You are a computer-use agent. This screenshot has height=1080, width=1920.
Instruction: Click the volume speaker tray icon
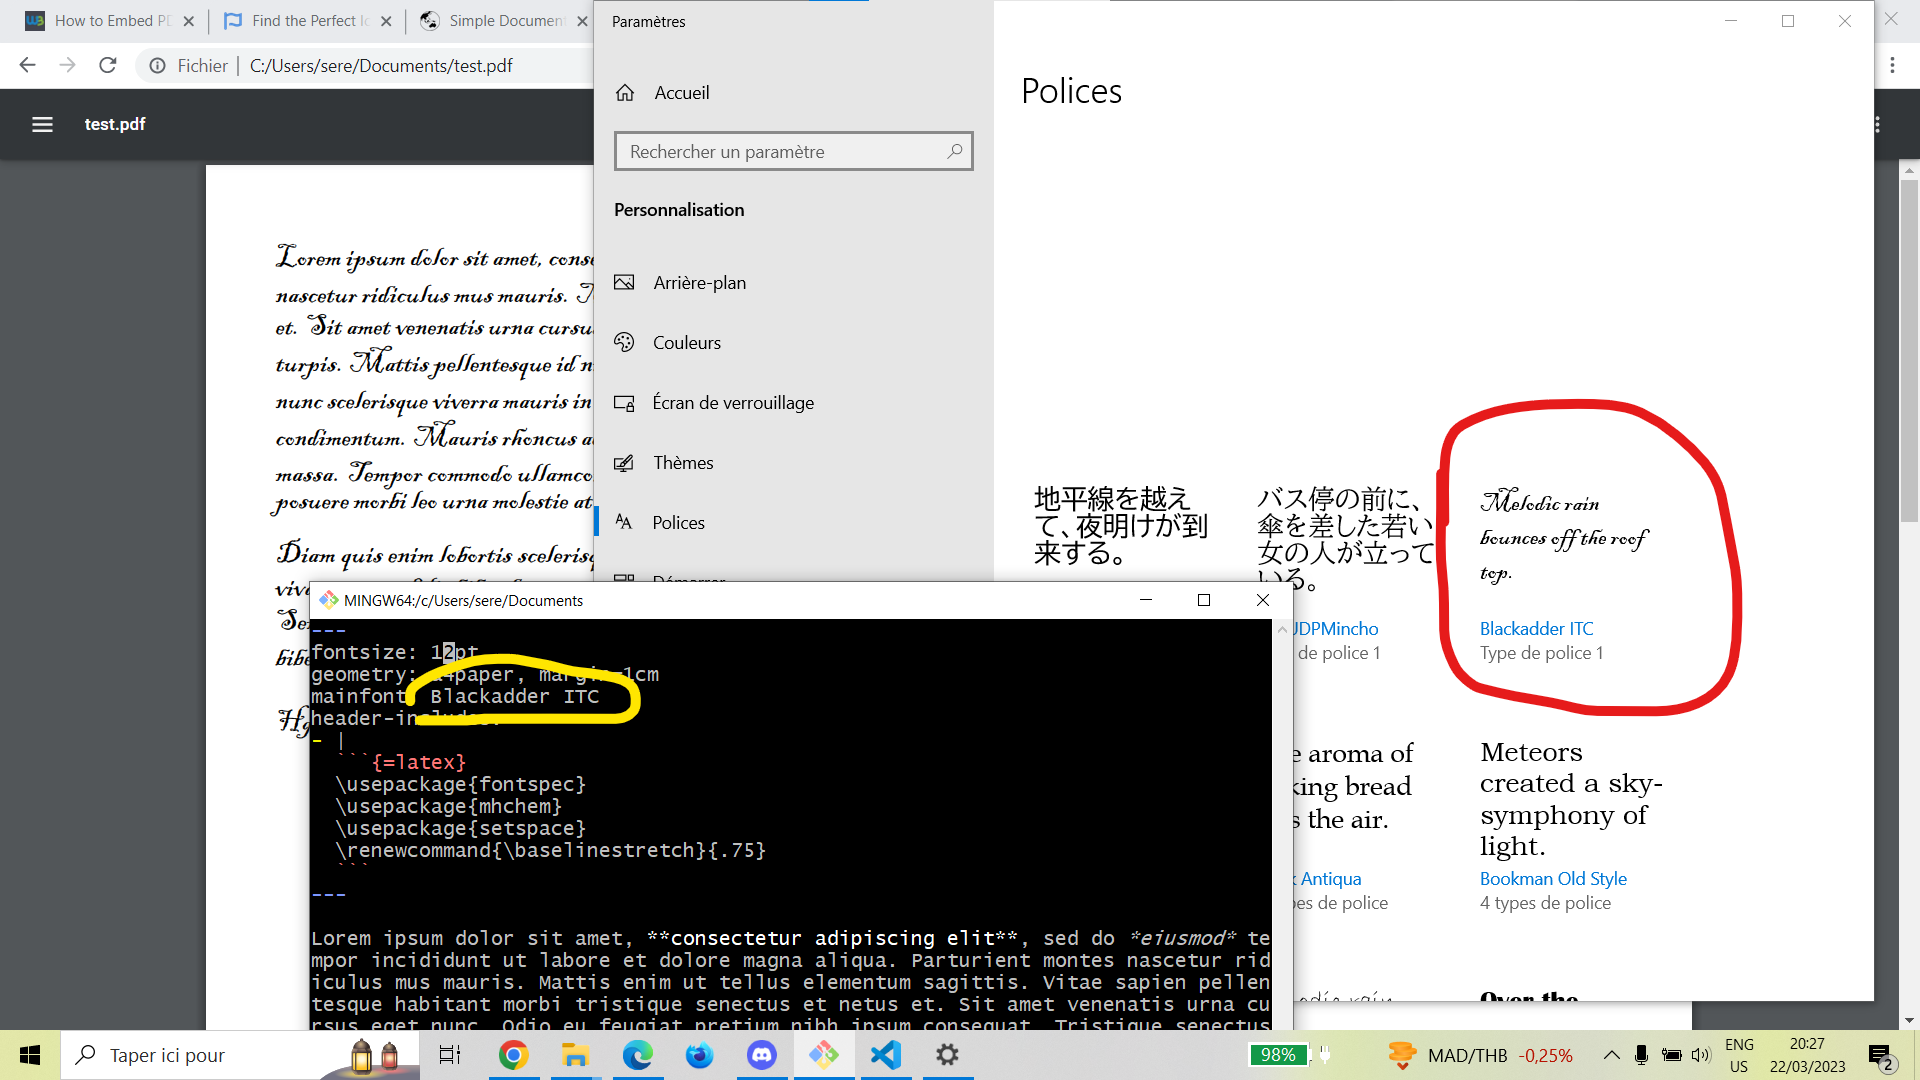pyautogui.click(x=1701, y=1055)
